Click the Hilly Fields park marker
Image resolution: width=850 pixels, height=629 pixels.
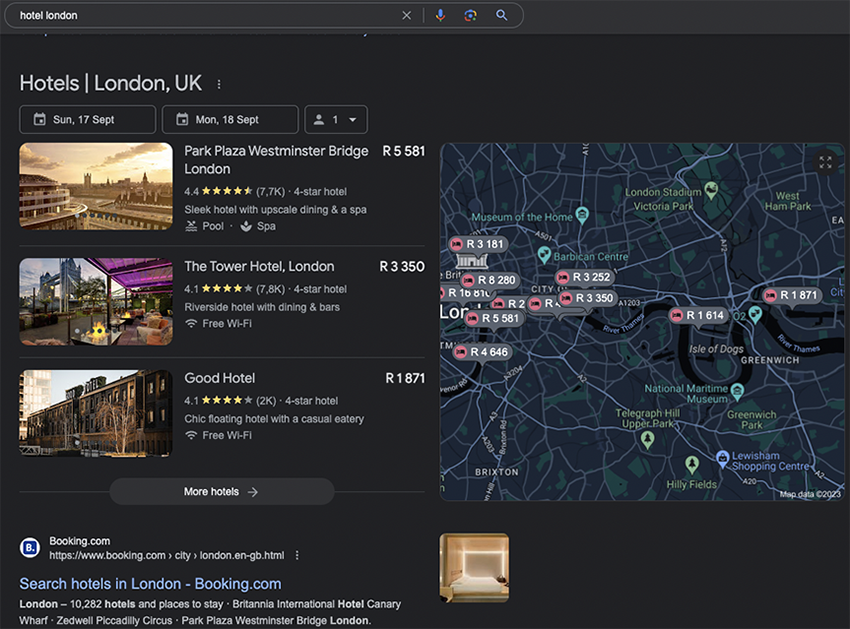pos(691,465)
